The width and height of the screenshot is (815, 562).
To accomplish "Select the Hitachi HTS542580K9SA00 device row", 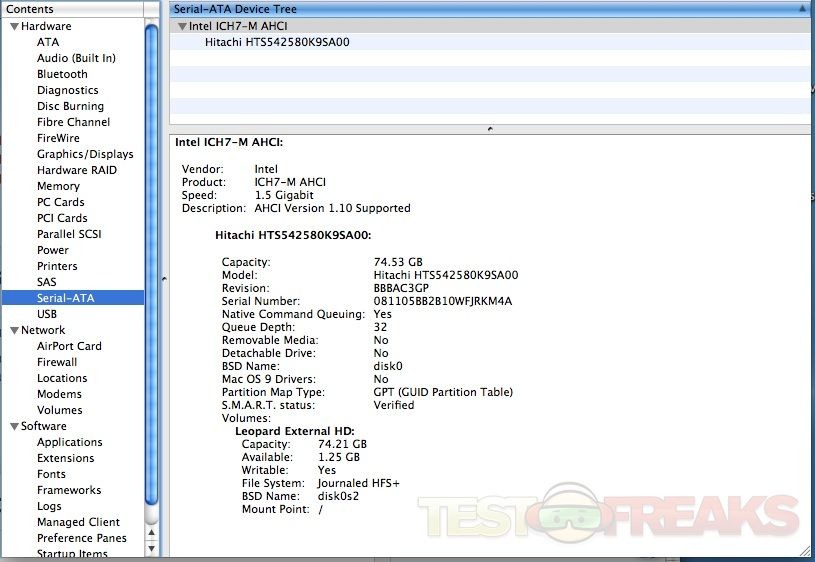I will pyautogui.click(x=277, y=42).
